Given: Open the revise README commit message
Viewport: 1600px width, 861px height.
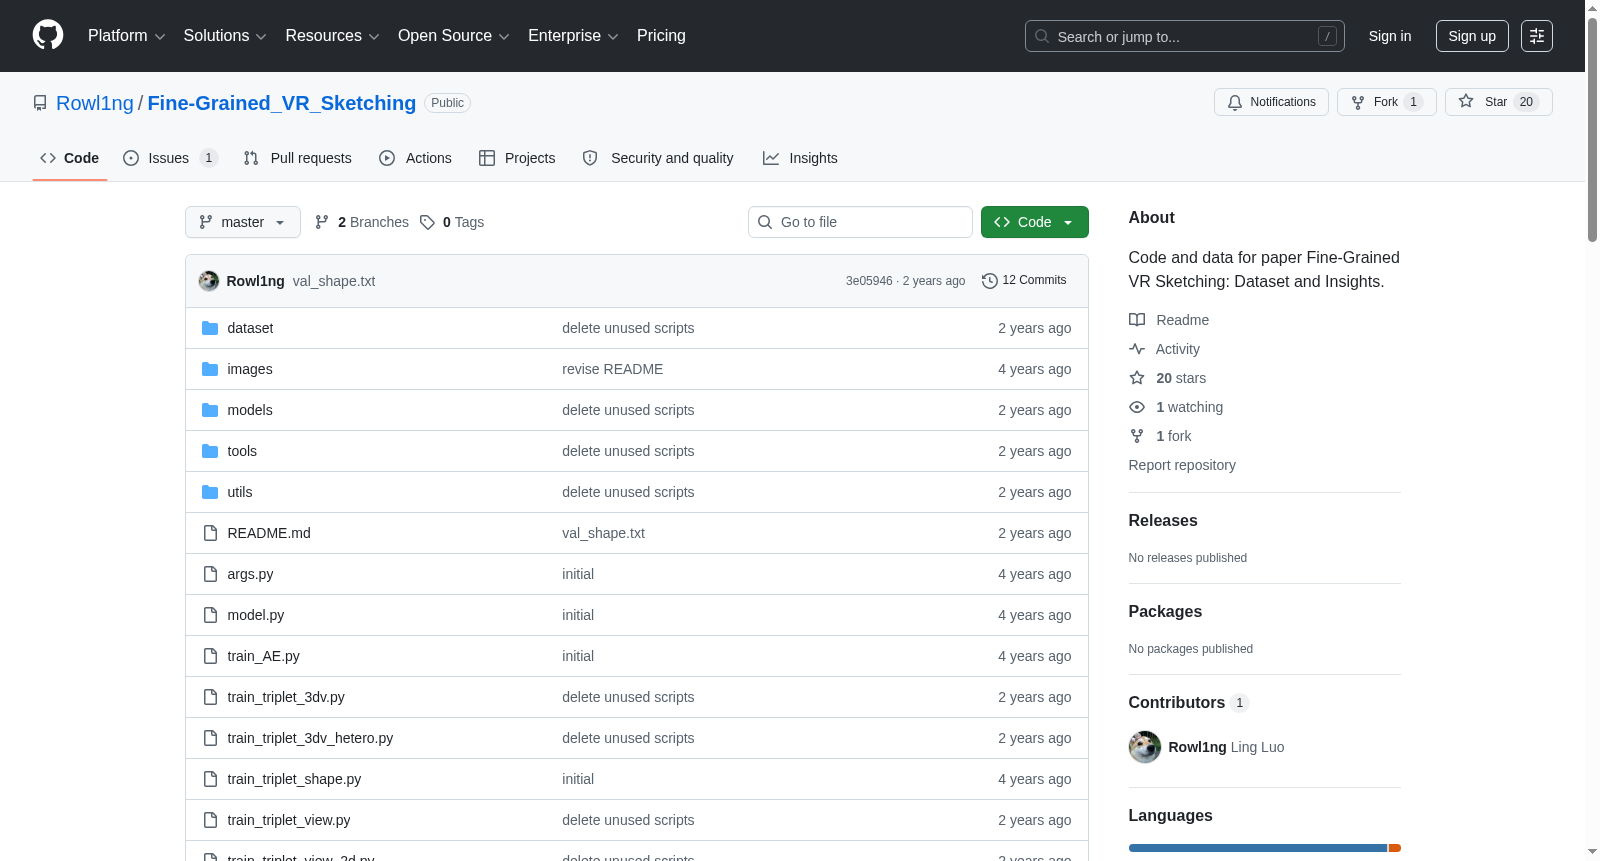Looking at the screenshot, I should click(x=612, y=369).
